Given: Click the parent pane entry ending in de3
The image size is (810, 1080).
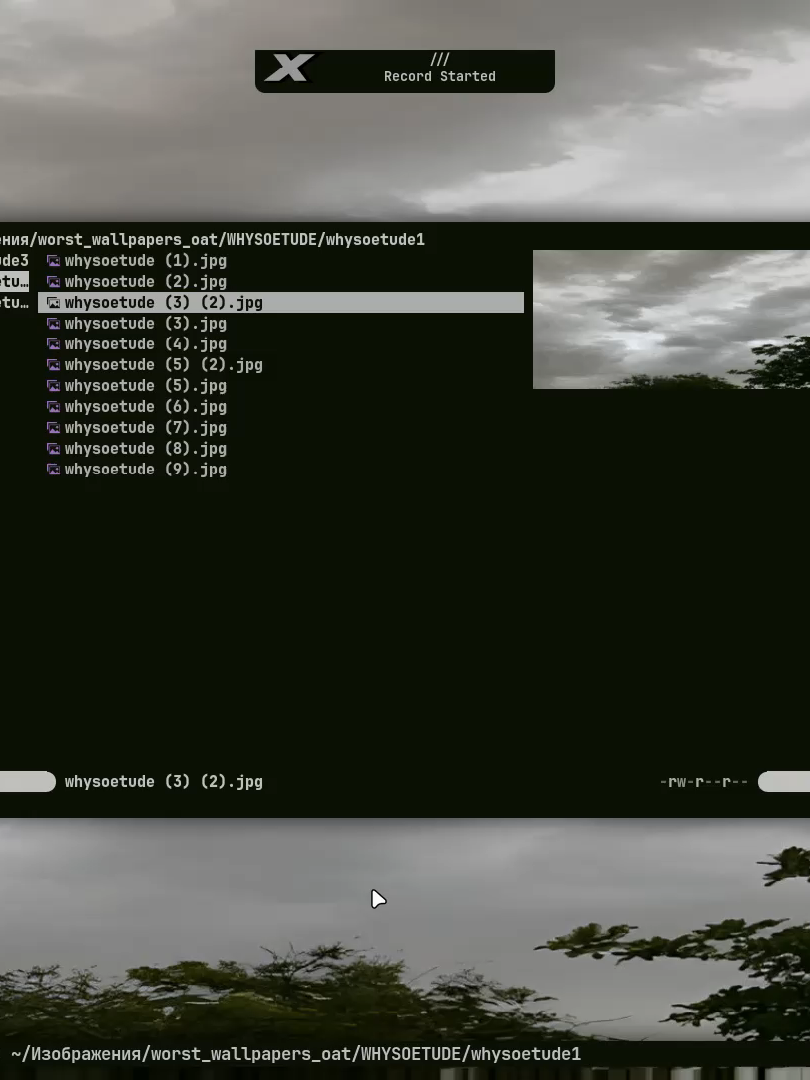Looking at the screenshot, I should pos(14,261).
